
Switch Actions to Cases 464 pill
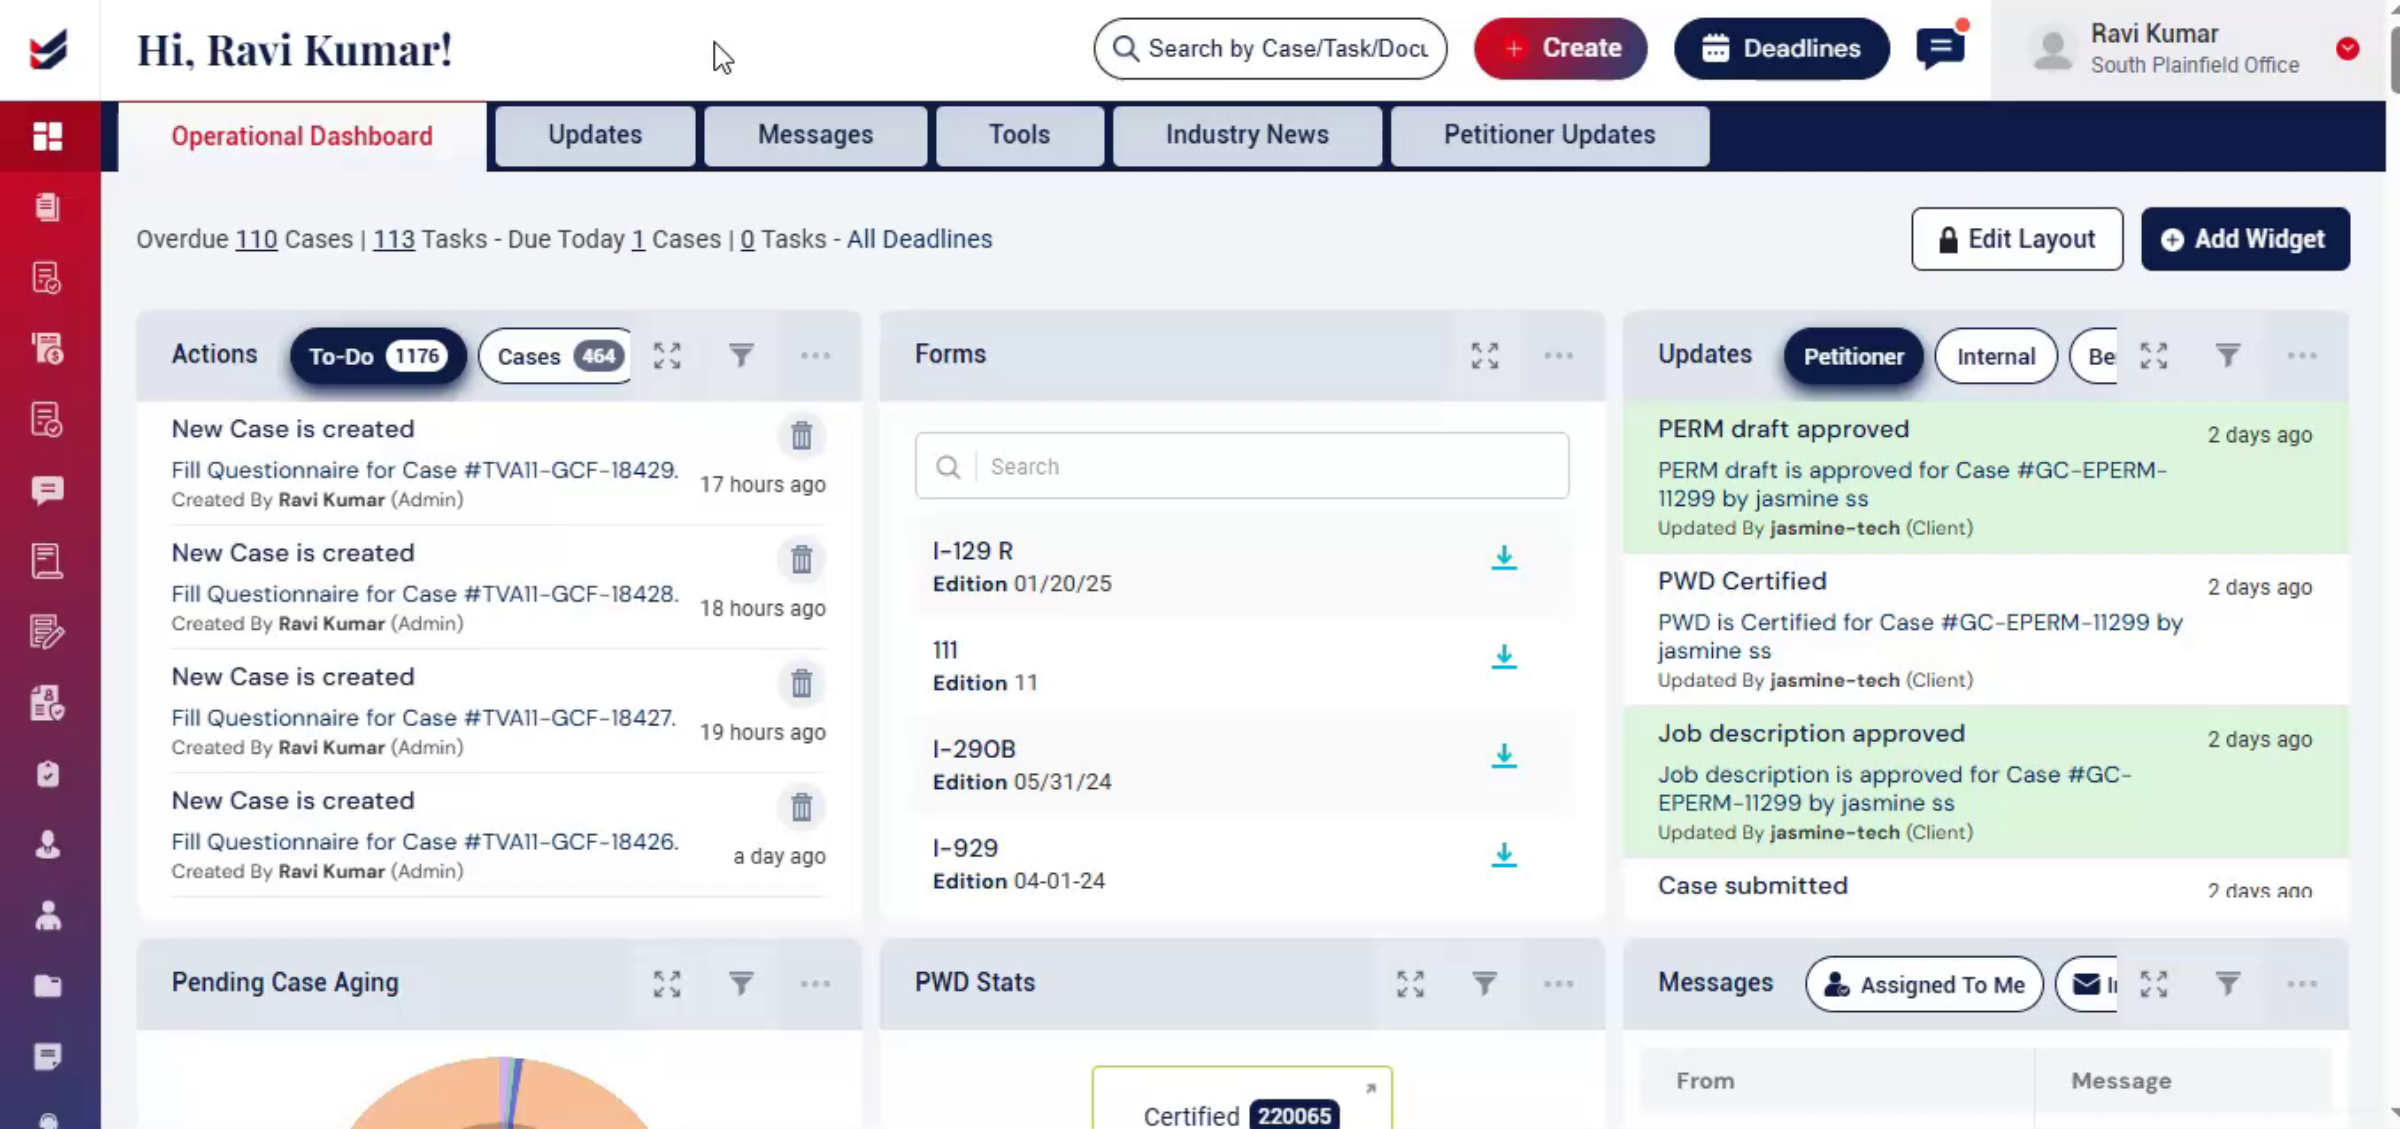pos(556,356)
